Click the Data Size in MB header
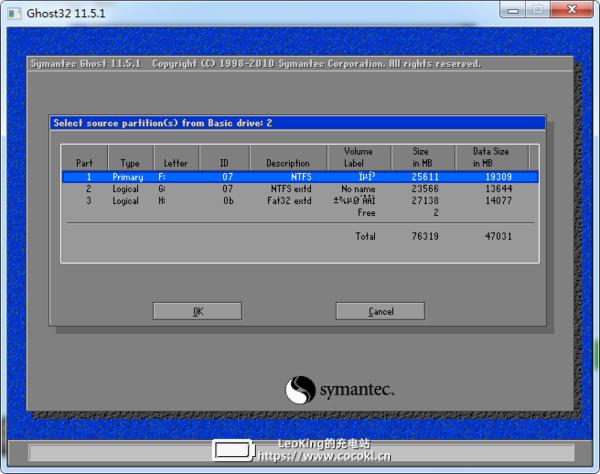Image resolution: width=600 pixels, height=474 pixels. point(491,157)
